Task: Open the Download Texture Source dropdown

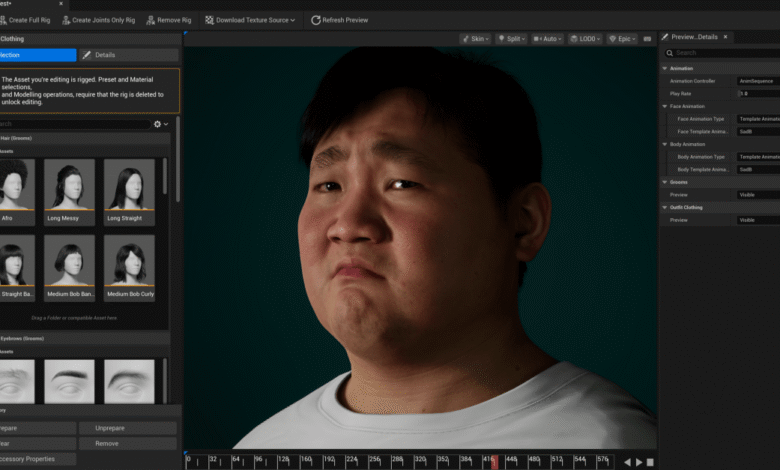Action: [251, 20]
